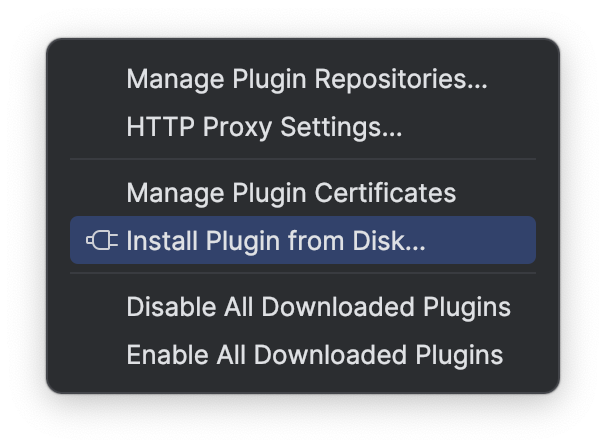Disable All Downloaded Plugins
The height and width of the screenshot is (448, 606).
(318, 307)
